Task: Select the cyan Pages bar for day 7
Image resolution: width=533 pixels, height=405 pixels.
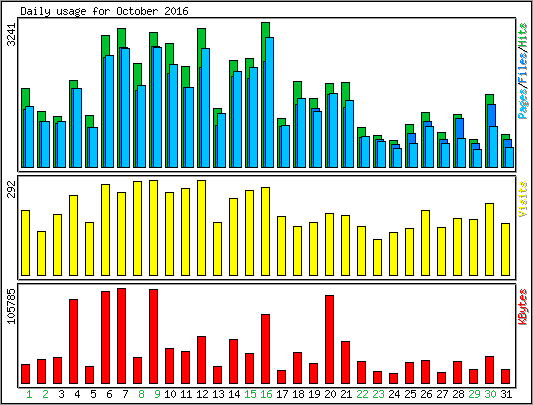Action: pyautogui.click(x=125, y=108)
